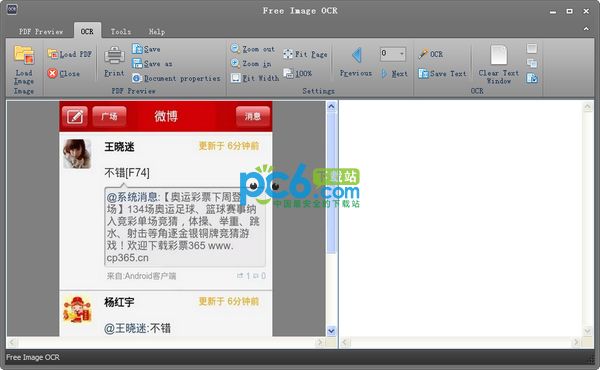Click the Load Image folder icon
Screen dimensions: 600x370
[x=24, y=55]
